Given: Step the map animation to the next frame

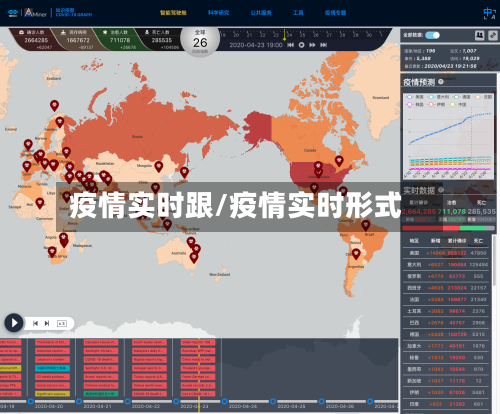Looking at the screenshot, I should (47, 323).
